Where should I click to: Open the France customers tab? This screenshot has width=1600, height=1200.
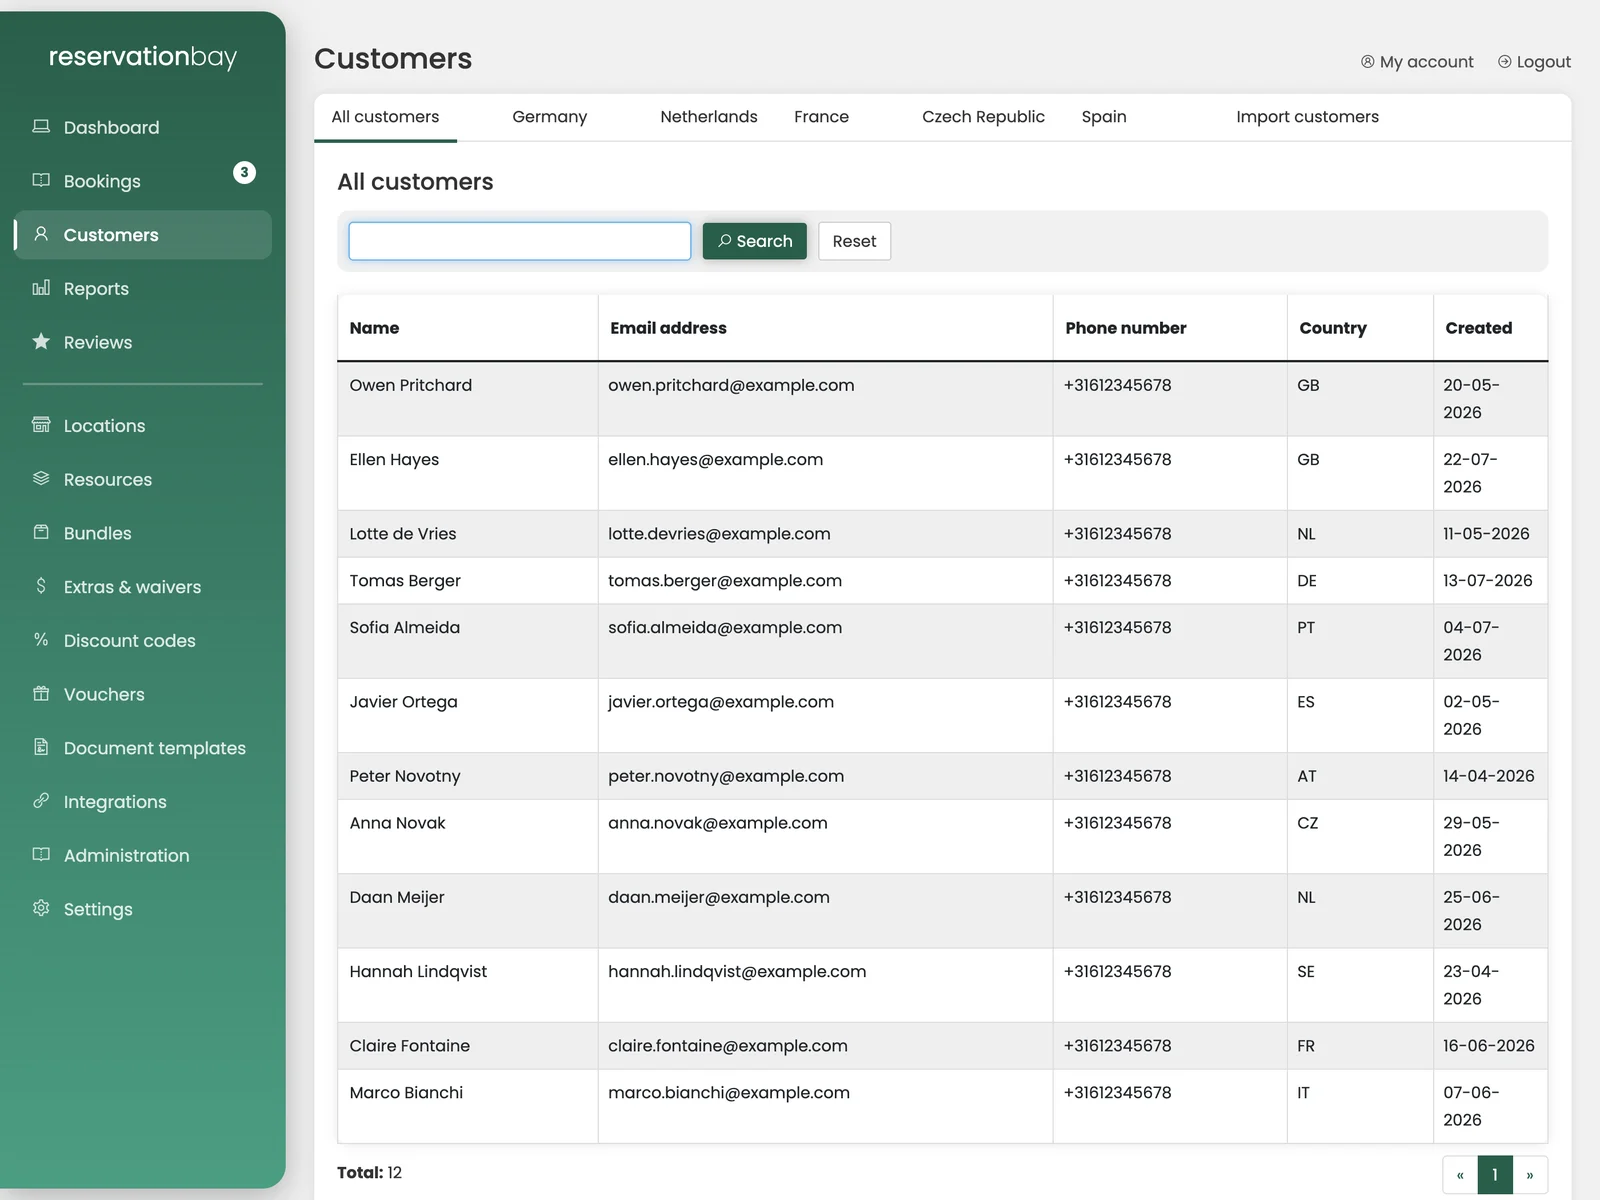(821, 117)
